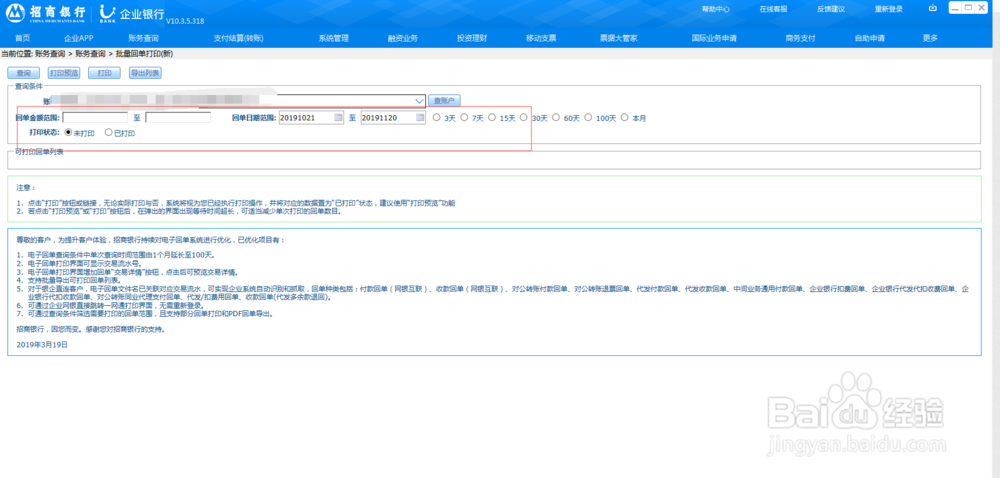The image size is (1000, 478).
Task: Open the end date calendar picker icon
Action: [x=420, y=117]
